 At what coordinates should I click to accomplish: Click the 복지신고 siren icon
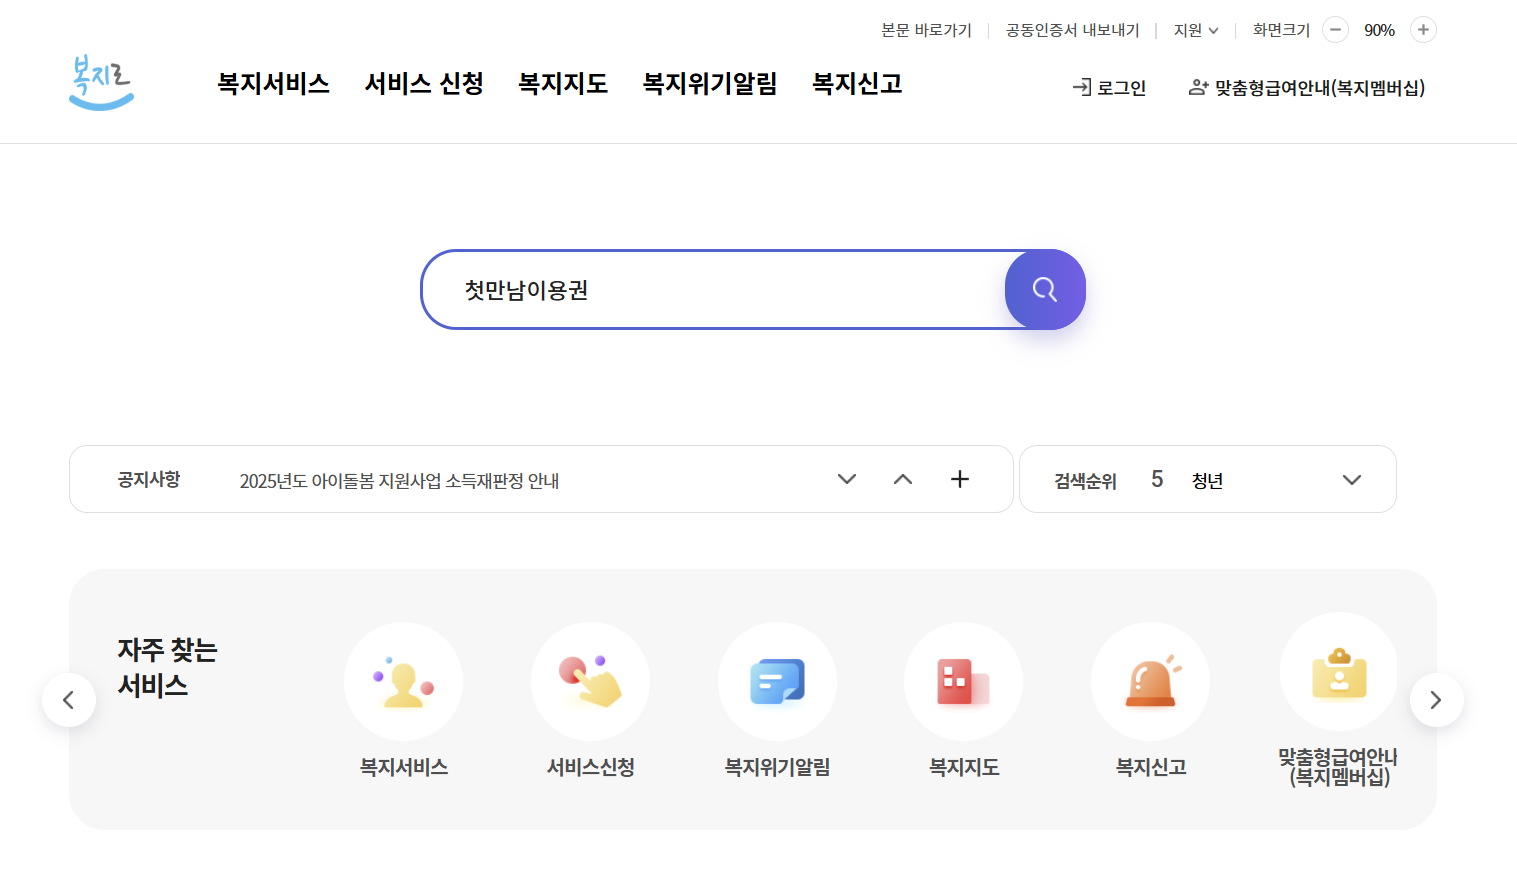pyautogui.click(x=1150, y=681)
